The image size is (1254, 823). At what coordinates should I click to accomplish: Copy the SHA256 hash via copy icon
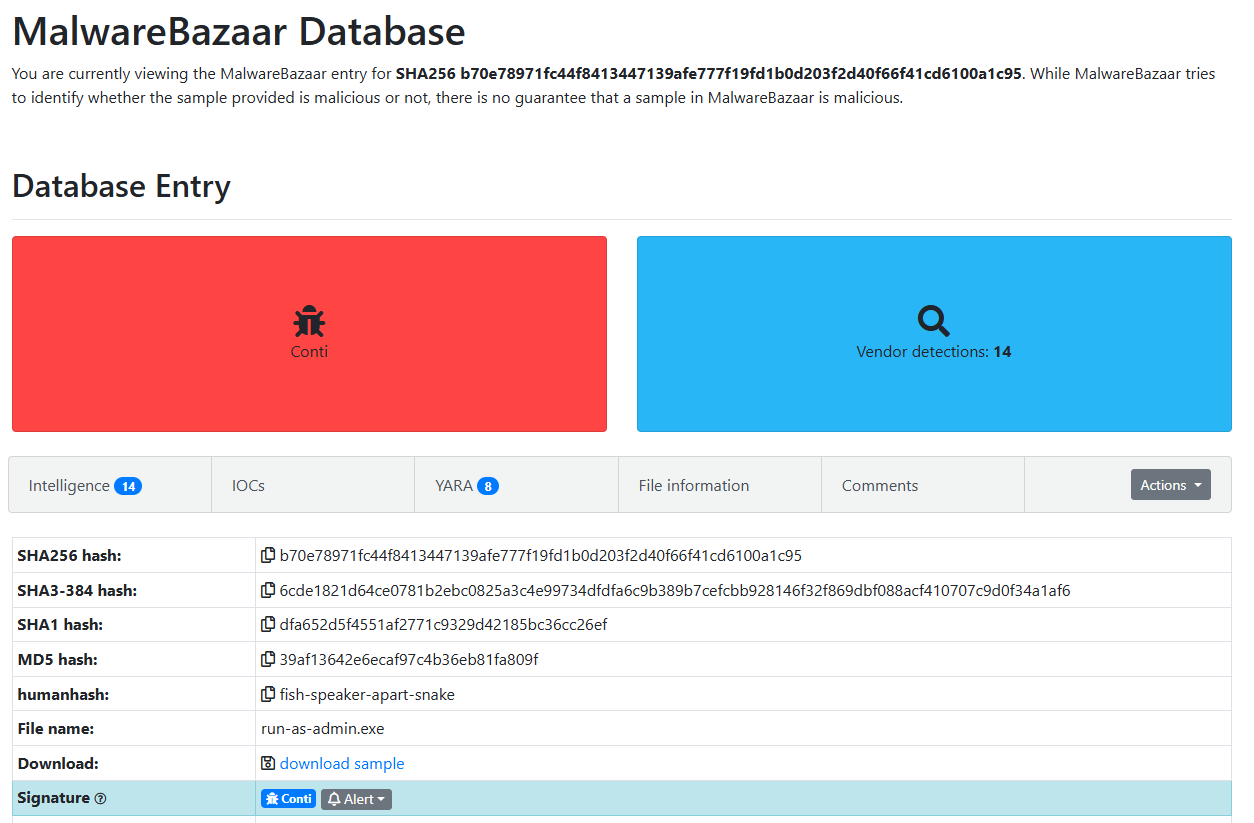click(268, 555)
